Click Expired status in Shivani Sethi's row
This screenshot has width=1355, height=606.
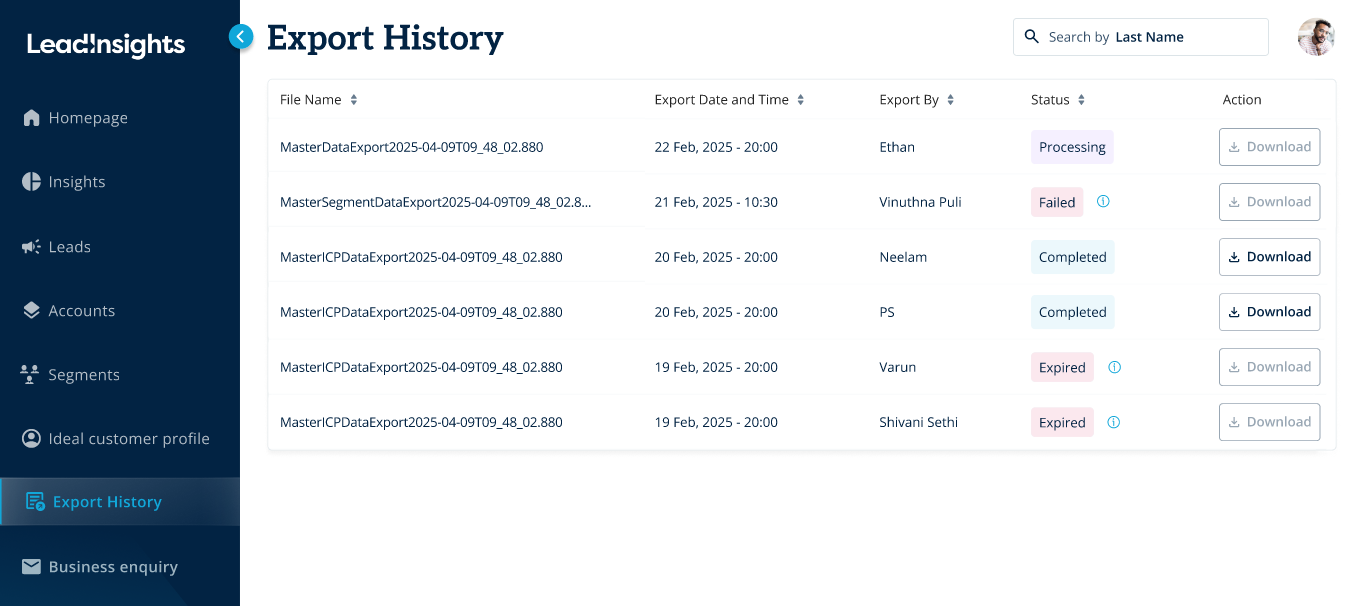1062,422
